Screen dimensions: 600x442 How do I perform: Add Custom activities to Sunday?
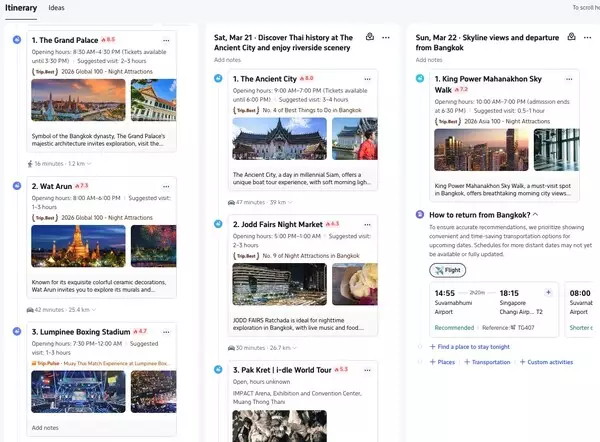[549, 362]
